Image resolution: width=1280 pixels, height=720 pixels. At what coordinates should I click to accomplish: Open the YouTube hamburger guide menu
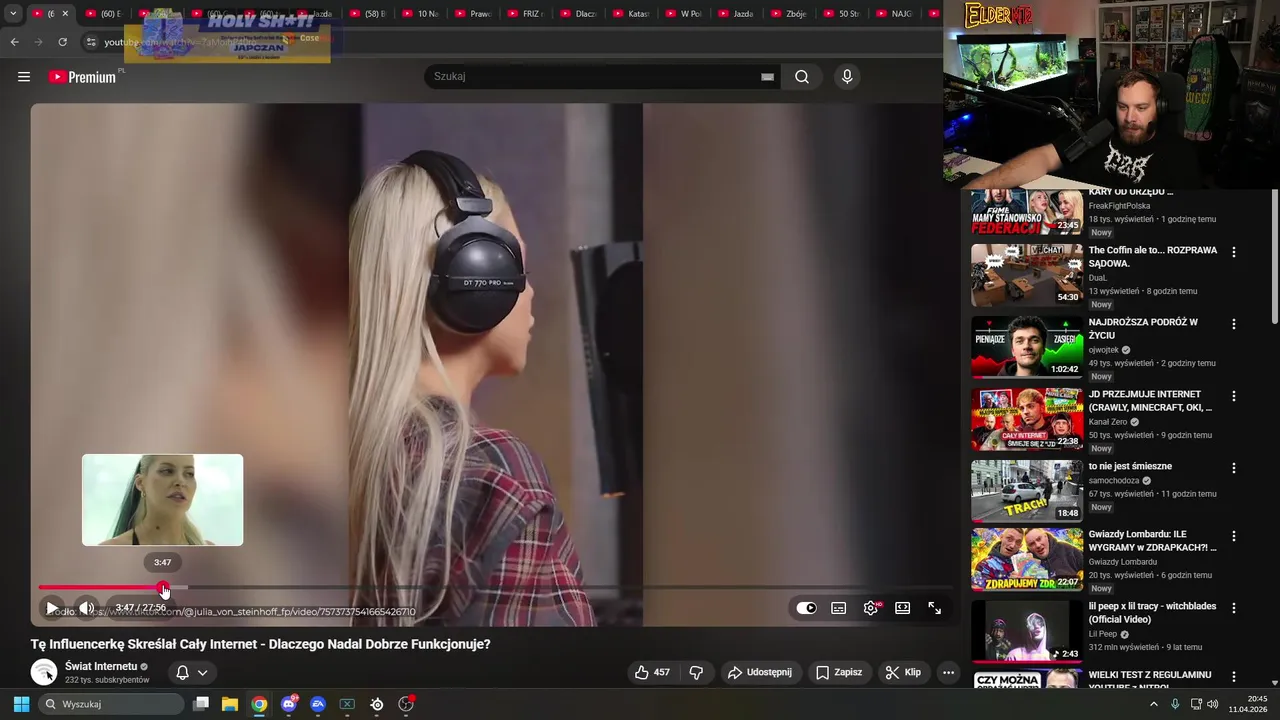tap(24, 77)
